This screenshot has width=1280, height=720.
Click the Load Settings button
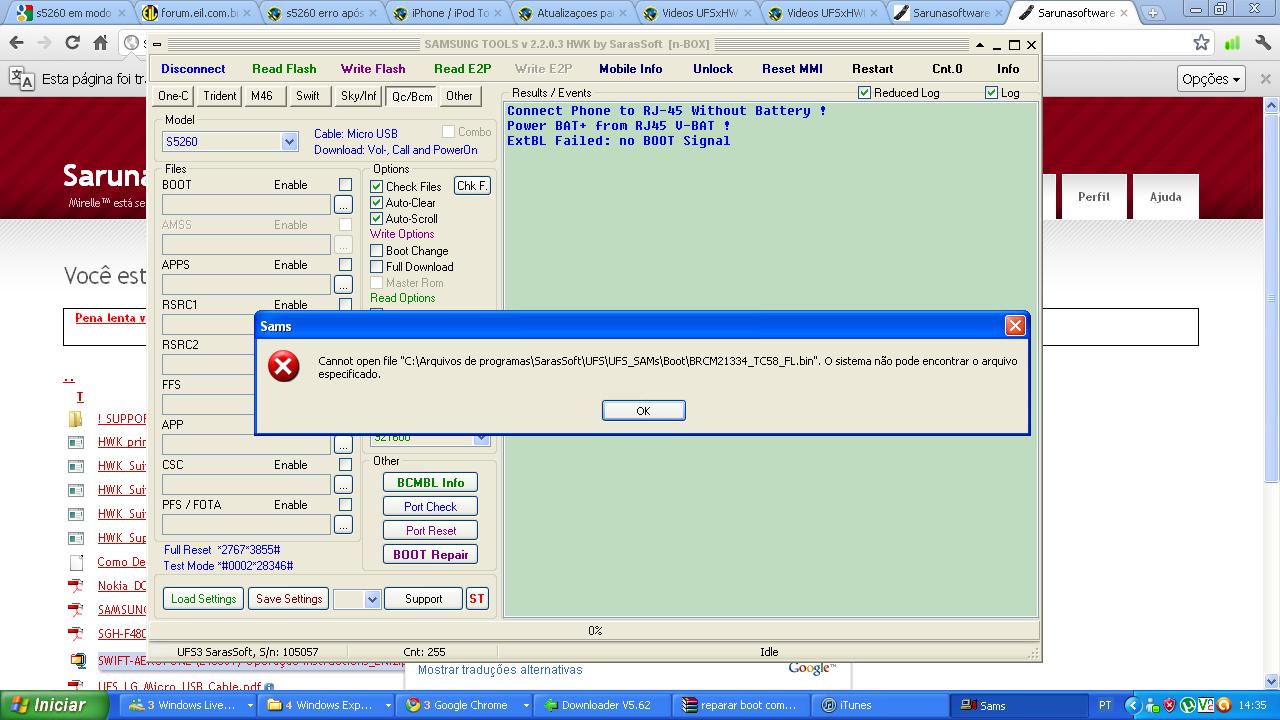(204, 599)
